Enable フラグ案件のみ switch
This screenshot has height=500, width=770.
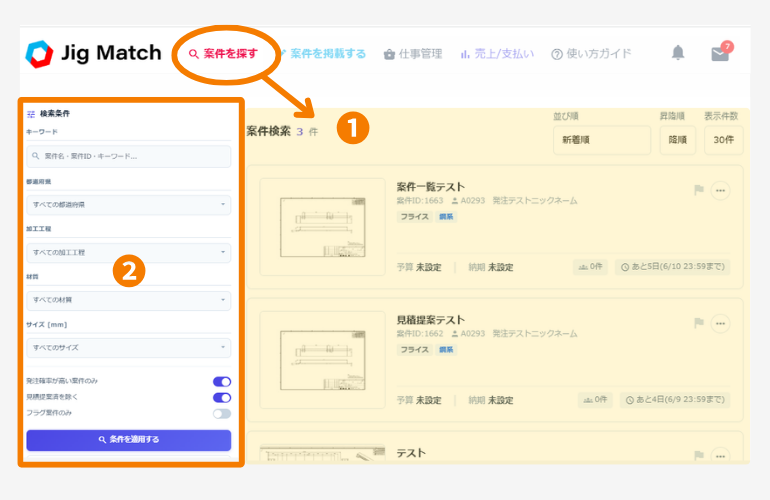click(222, 414)
